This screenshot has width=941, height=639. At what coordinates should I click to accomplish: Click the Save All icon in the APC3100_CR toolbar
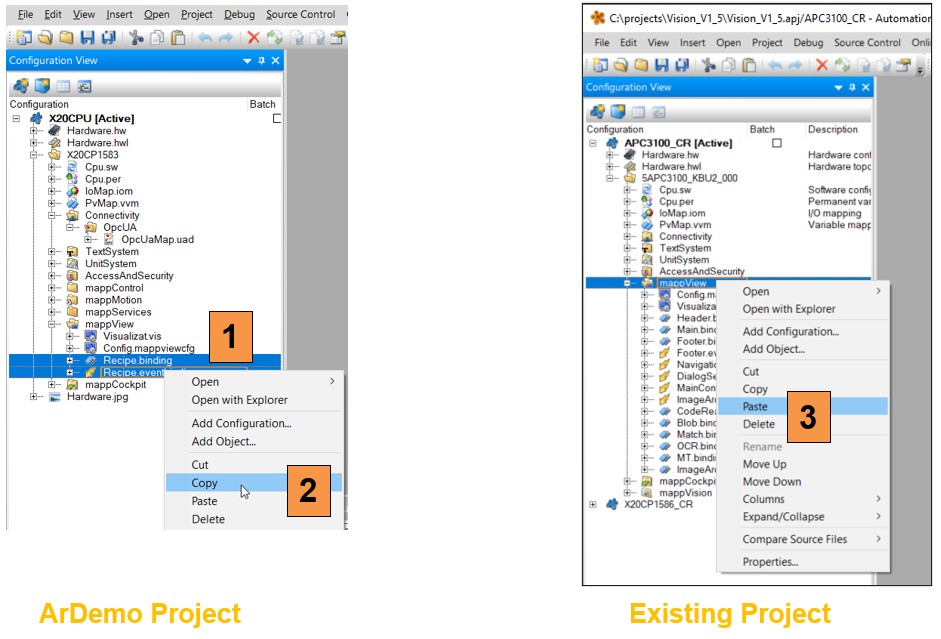[x=681, y=65]
